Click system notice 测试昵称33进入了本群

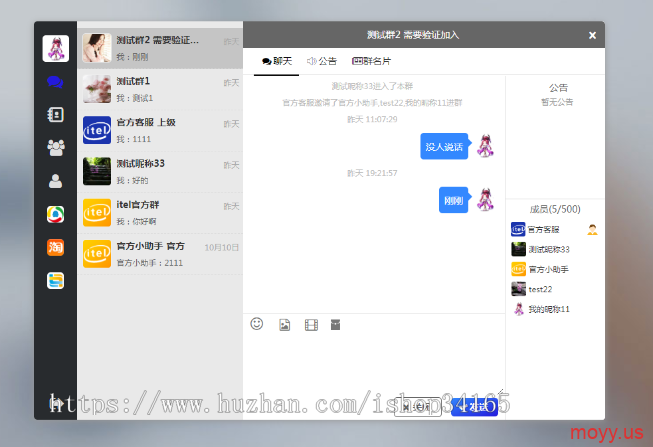pyautogui.click(x=372, y=86)
